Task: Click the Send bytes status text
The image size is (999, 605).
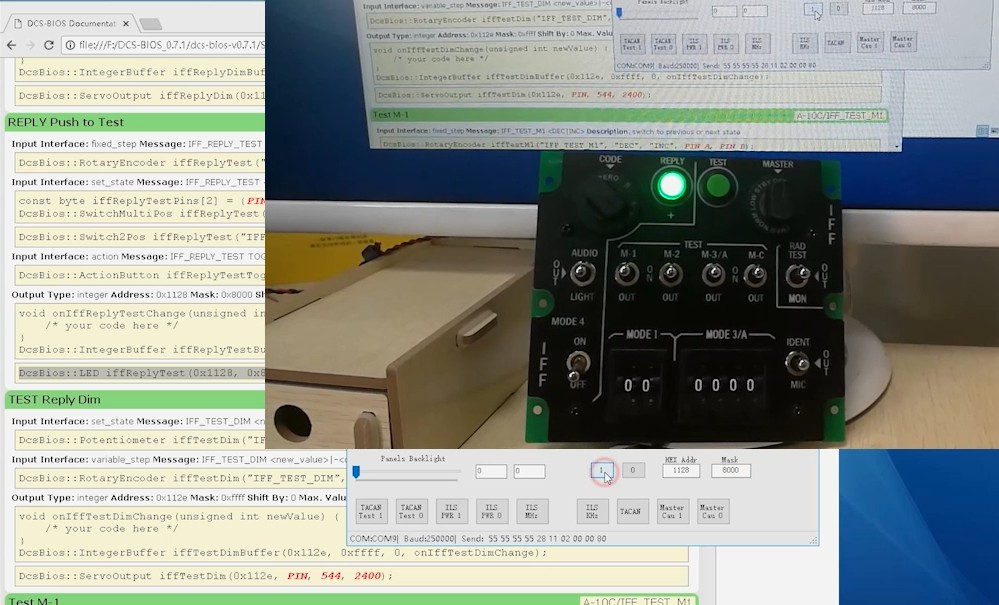Action: pos(534,539)
